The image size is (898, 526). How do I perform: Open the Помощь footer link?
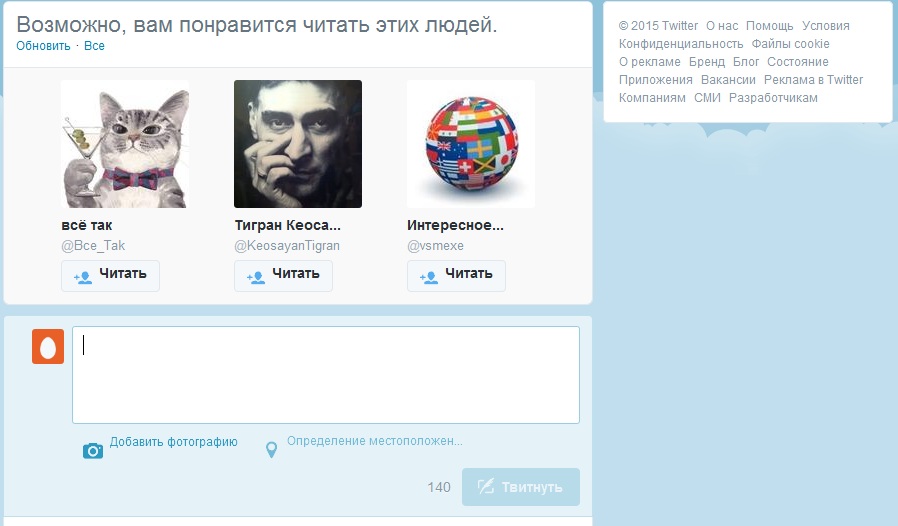point(769,26)
